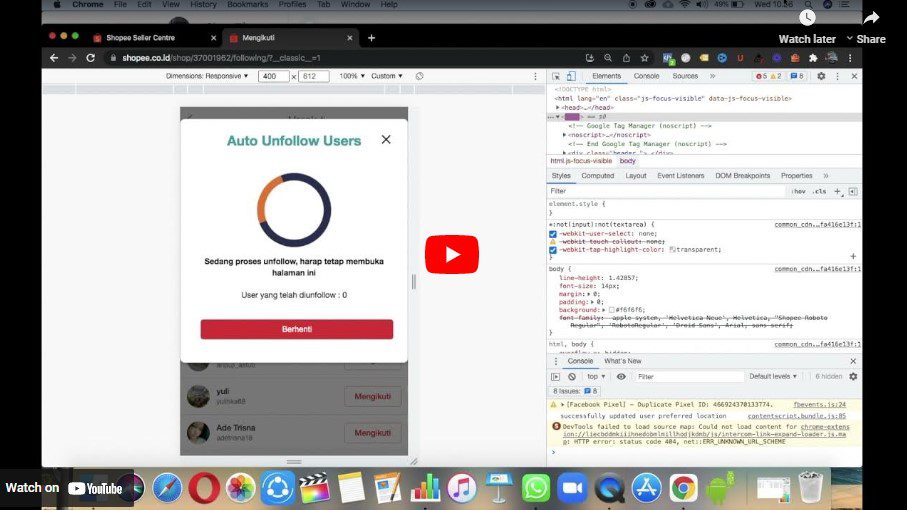Toggle live expression eye icon
Viewport: 907px width, 510px height.
(x=621, y=376)
